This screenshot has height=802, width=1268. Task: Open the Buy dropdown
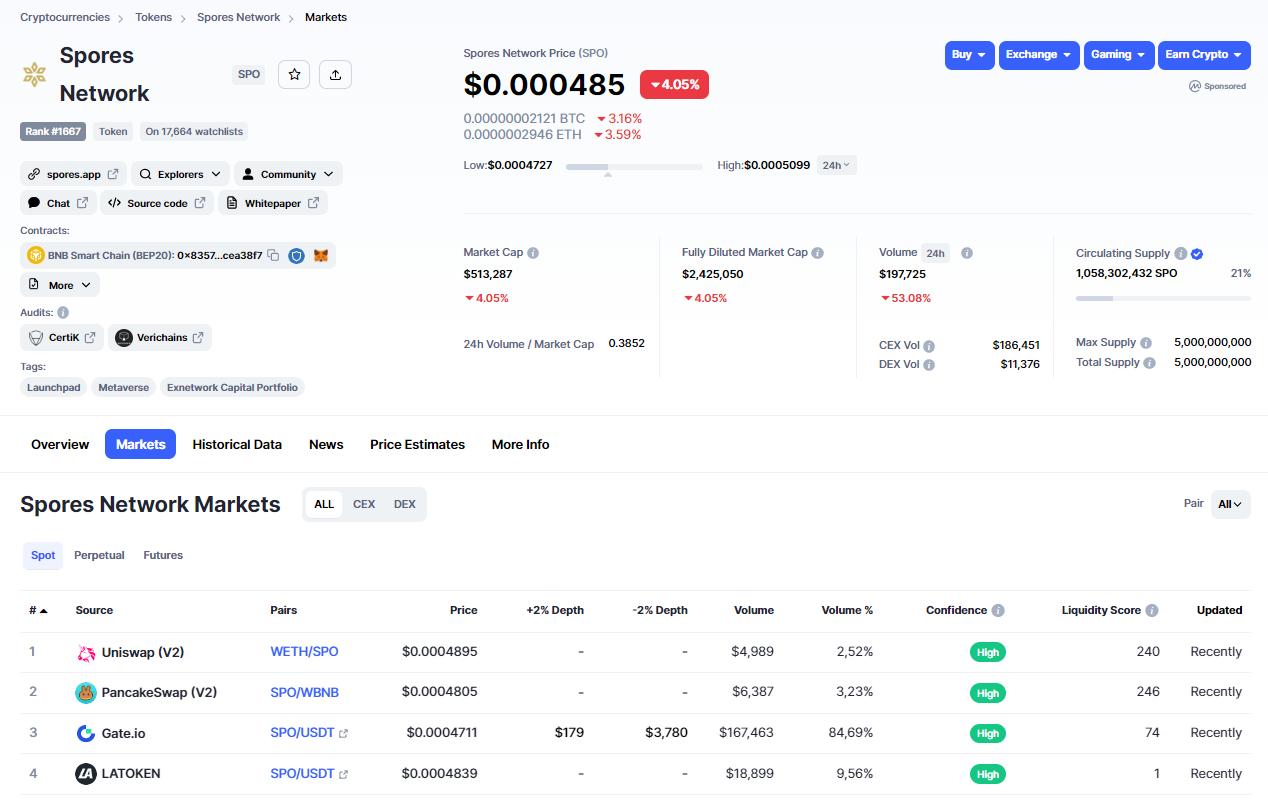pyautogui.click(x=969, y=55)
